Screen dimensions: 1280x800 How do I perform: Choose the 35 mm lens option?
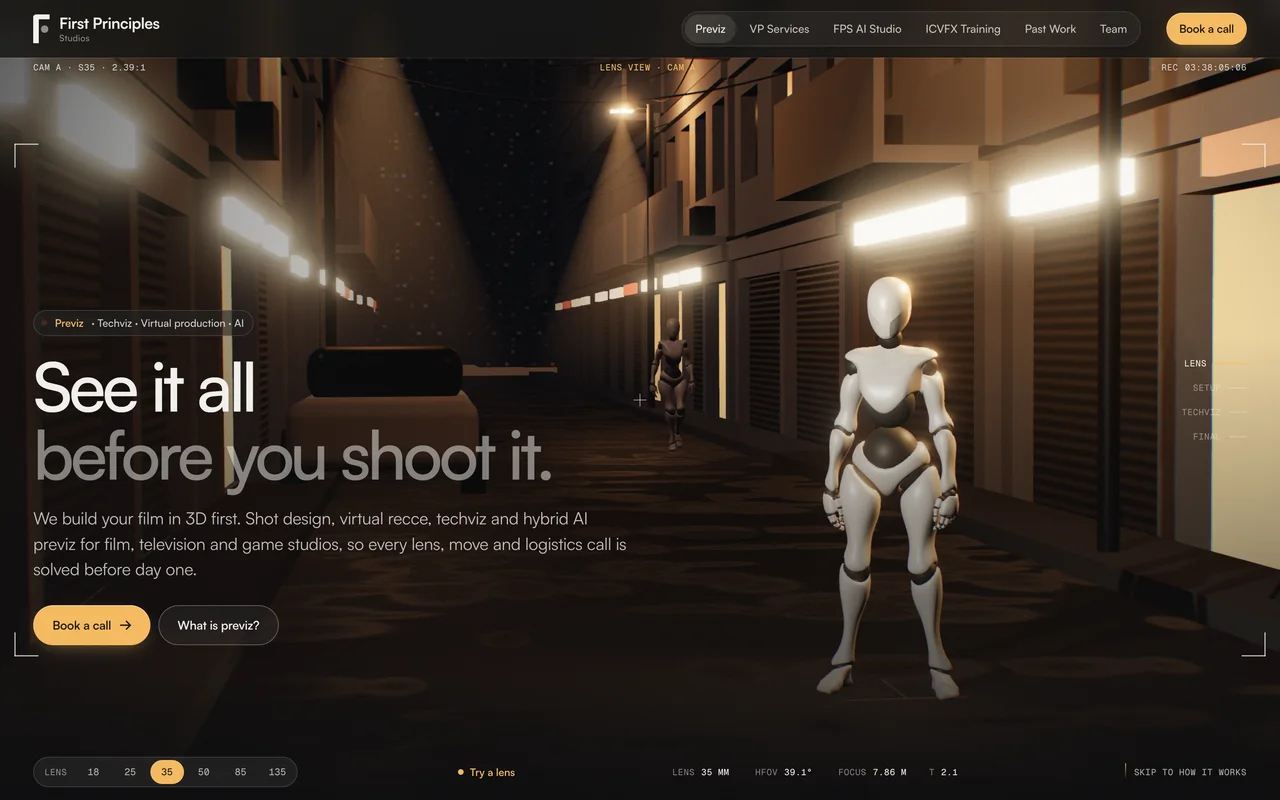pyautogui.click(x=167, y=772)
